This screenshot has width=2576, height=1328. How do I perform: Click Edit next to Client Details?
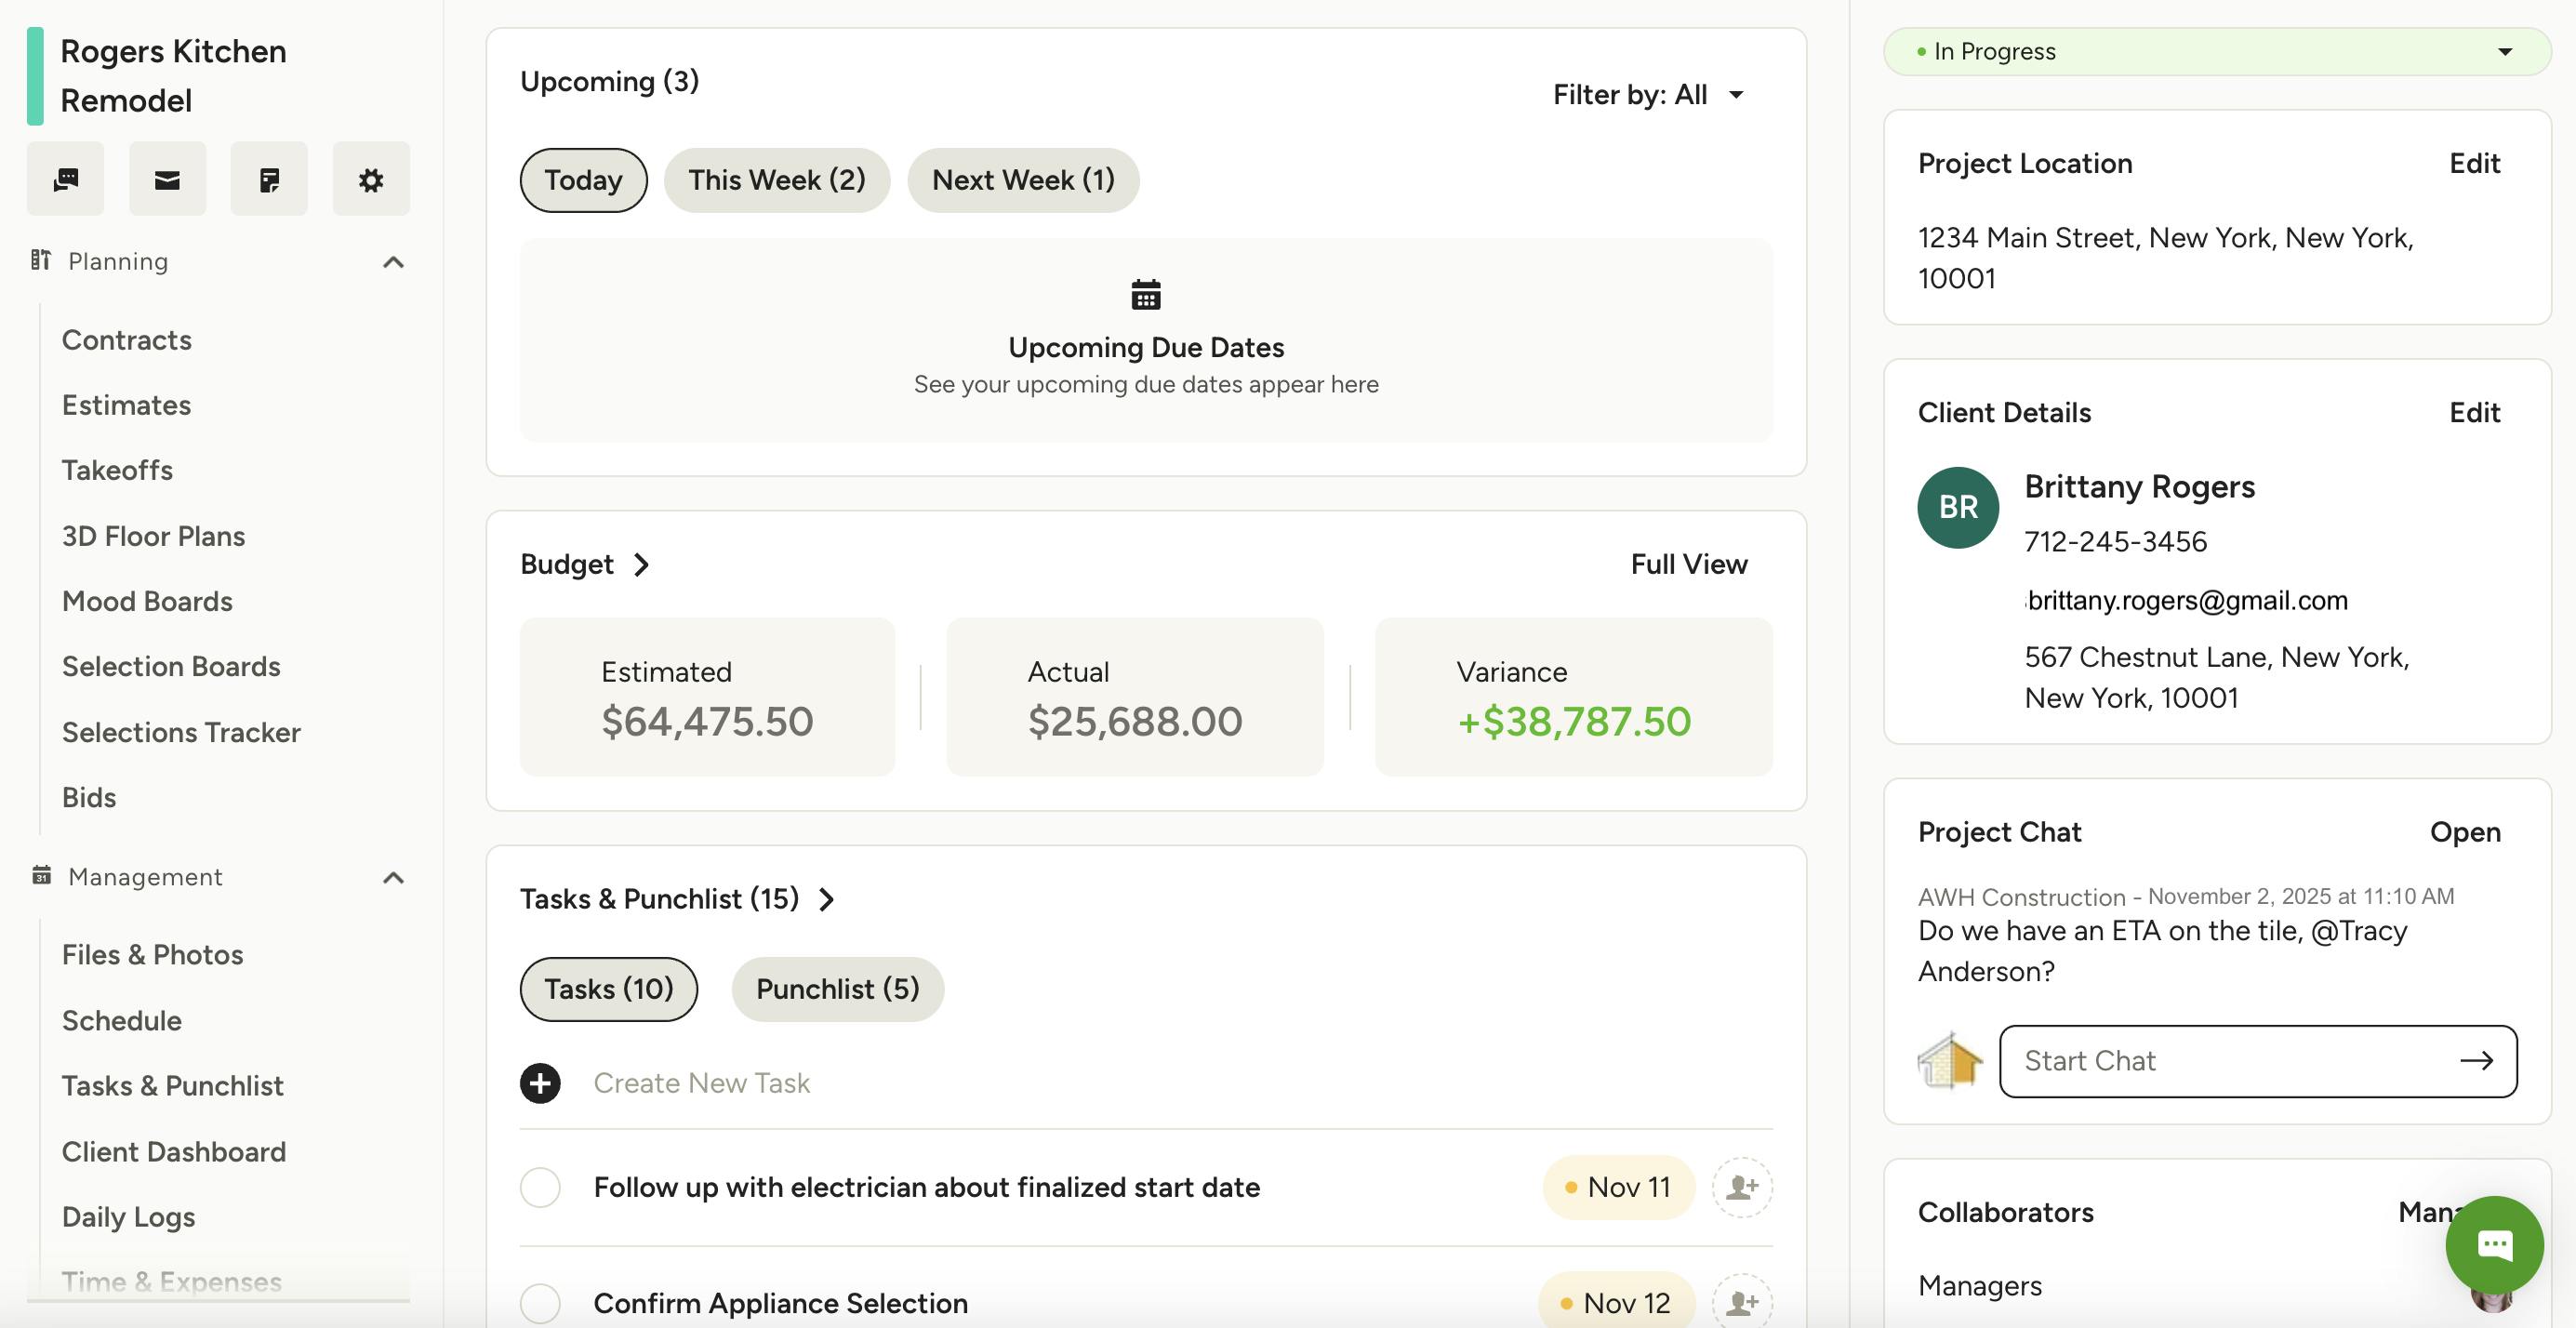pyautogui.click(x=2473, y=412)
